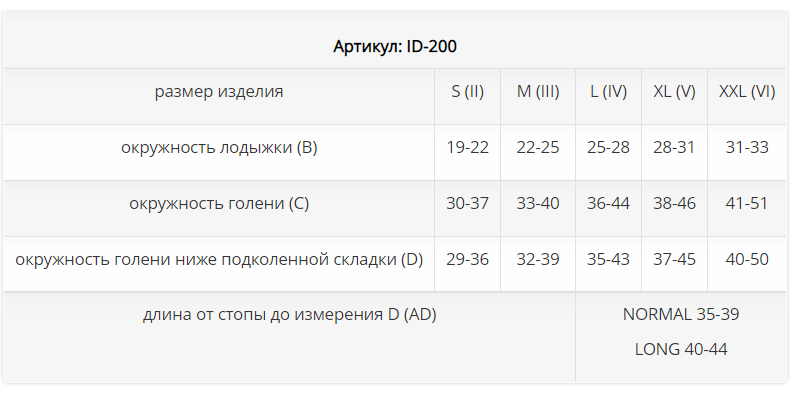Click the длина от стопы (AD) label
This screenshot has width=794, height=397.
289,314
